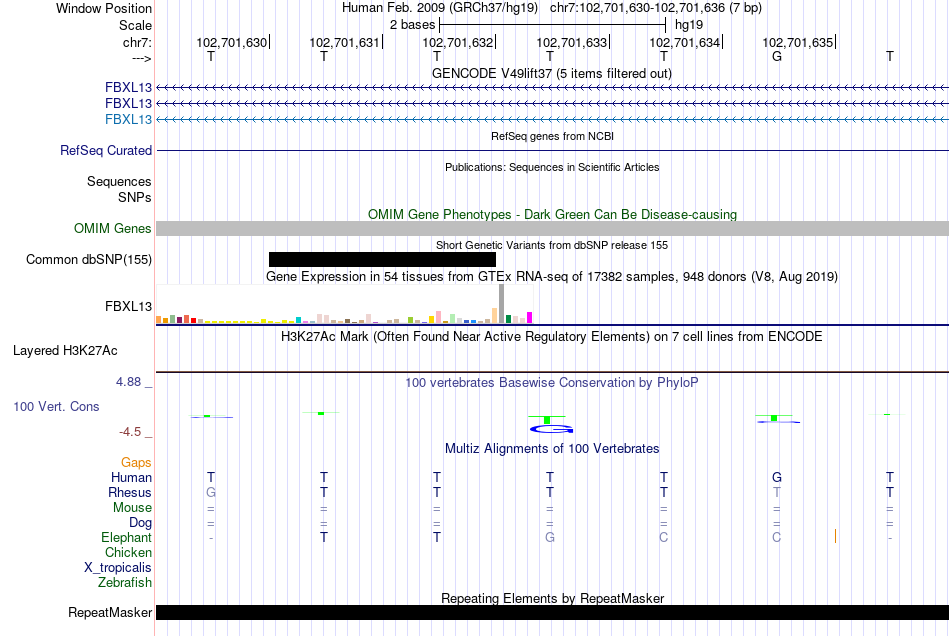
Task: Select the Elephant alignment row label
Action: point(126,537)
